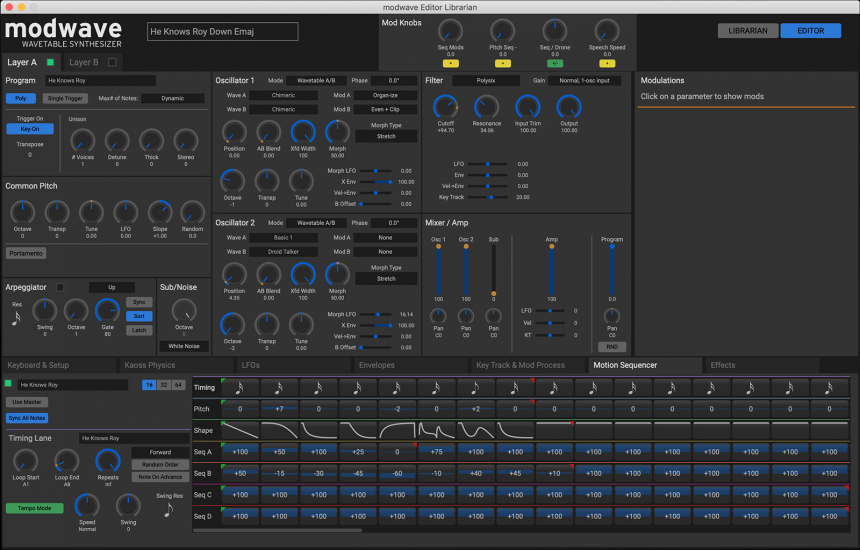The height and width of the screenshot is (550, 860).
Task: Click the EDITOR button
Action: (x=811, y=31)
